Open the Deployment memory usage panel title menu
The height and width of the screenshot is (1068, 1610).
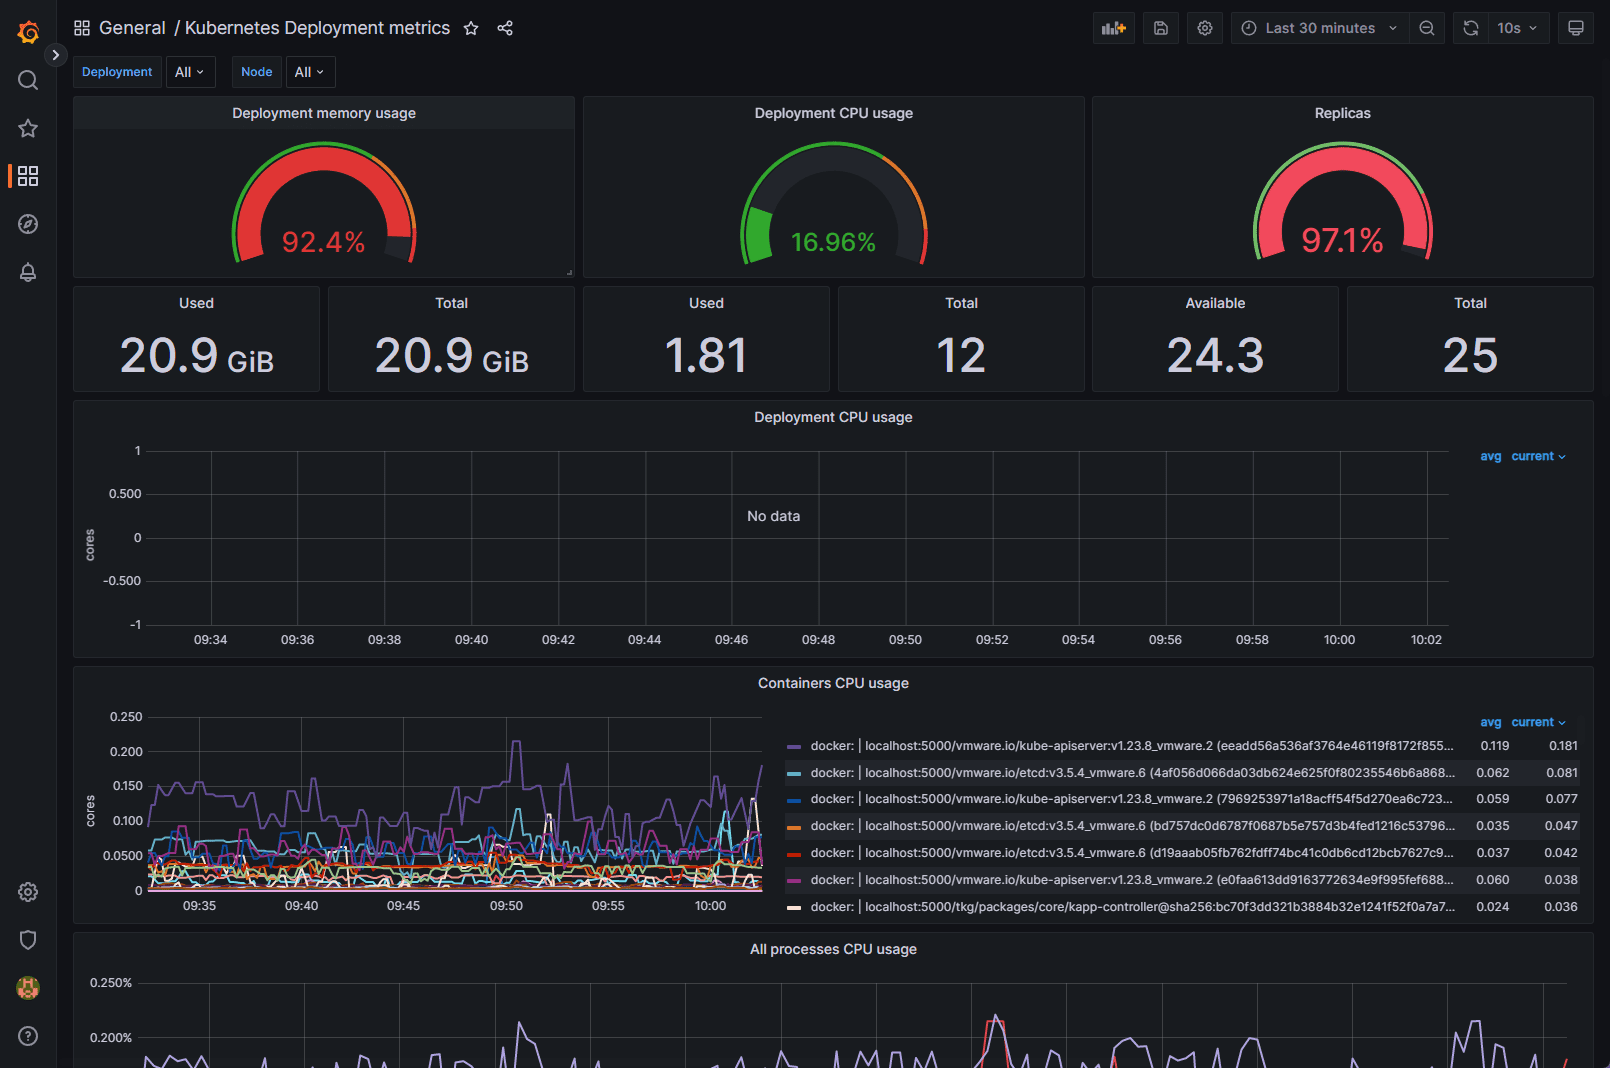(x=323, y=113)
